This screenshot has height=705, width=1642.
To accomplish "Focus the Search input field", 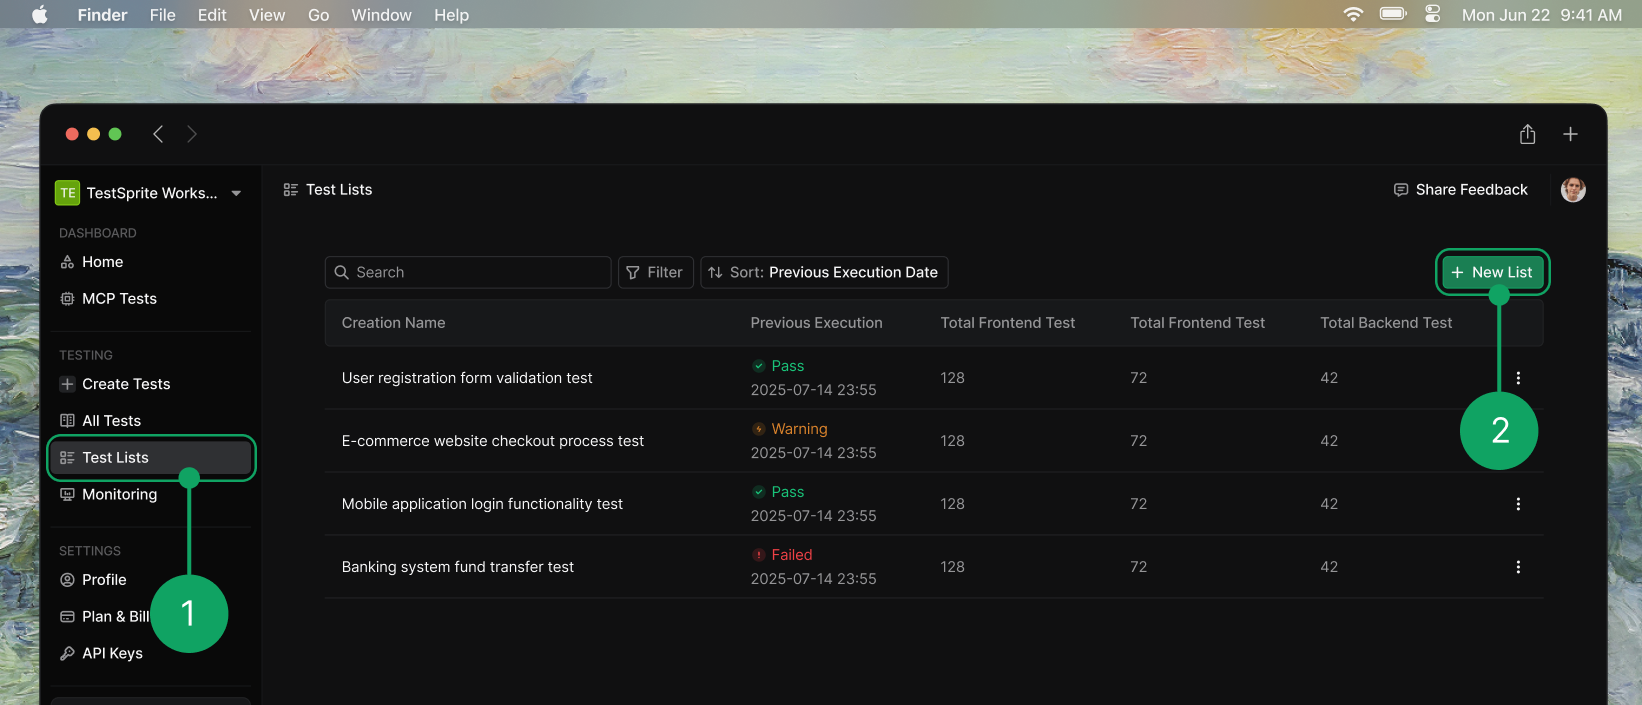I will point(468,272).
